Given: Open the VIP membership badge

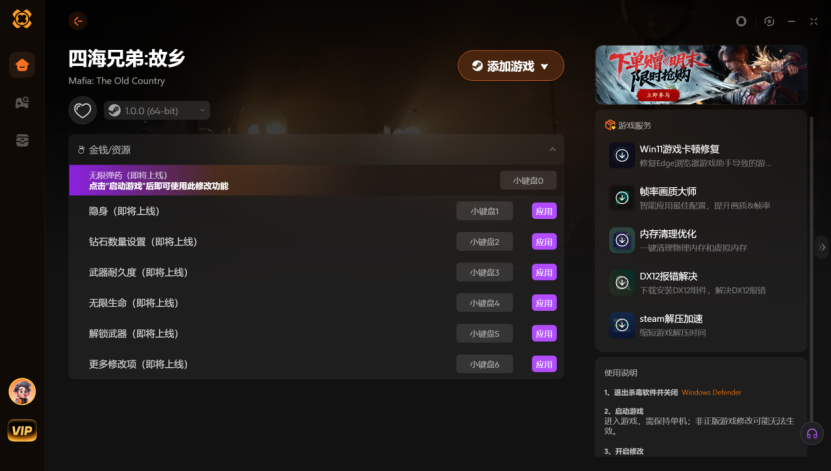Looking at the screenshot, I should click(x=22, y=430).
